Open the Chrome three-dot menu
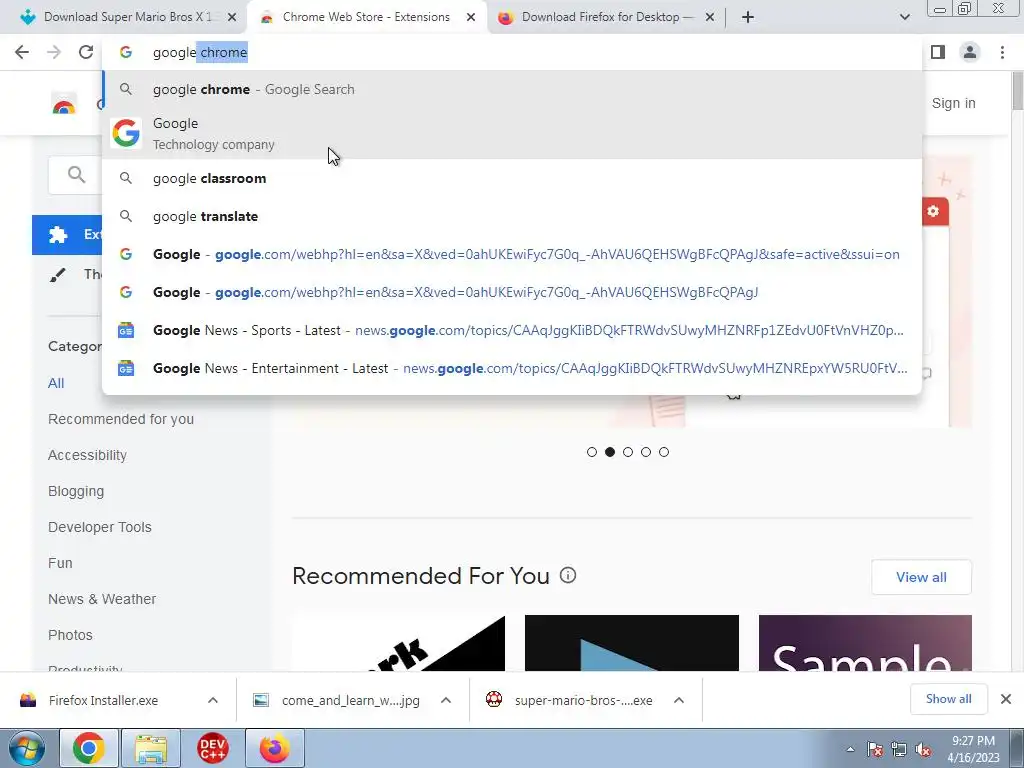Image resolution: width=1024 pixels, height=768 pixels. coord(1002,52)
